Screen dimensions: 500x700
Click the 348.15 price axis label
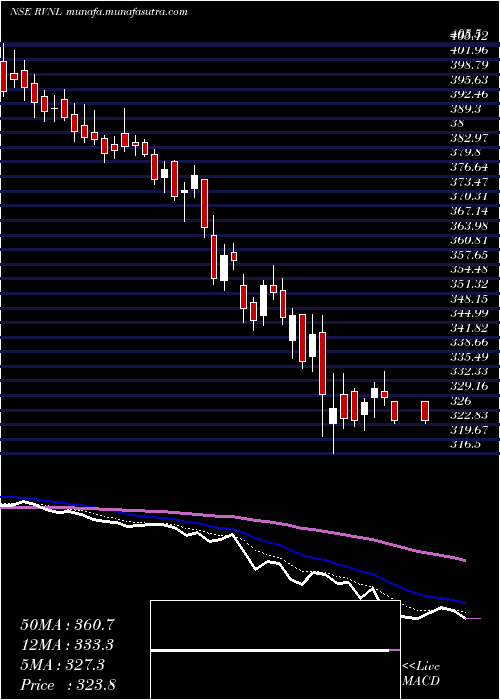click(x=468, y=298)
